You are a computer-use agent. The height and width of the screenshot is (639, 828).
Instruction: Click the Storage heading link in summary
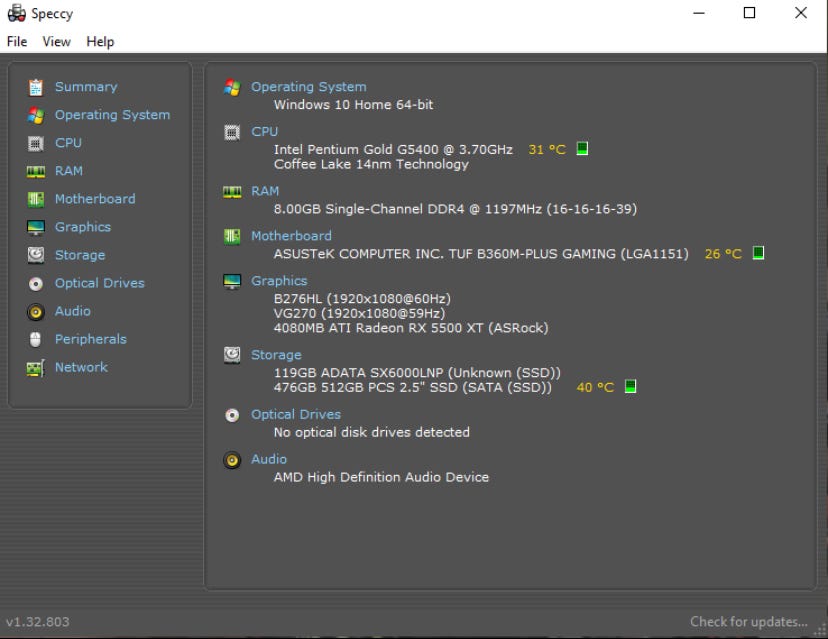pyautogui.click(x=276, y=355)
